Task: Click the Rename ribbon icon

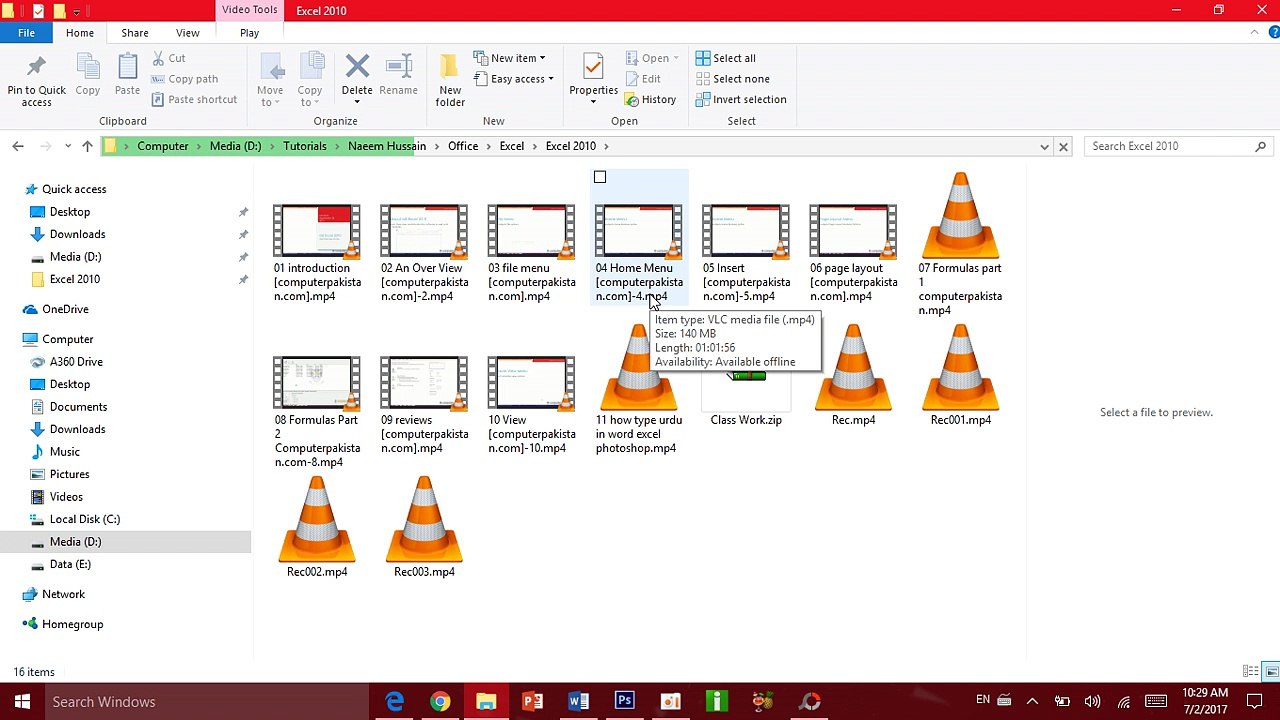Action: click(398, 75)
